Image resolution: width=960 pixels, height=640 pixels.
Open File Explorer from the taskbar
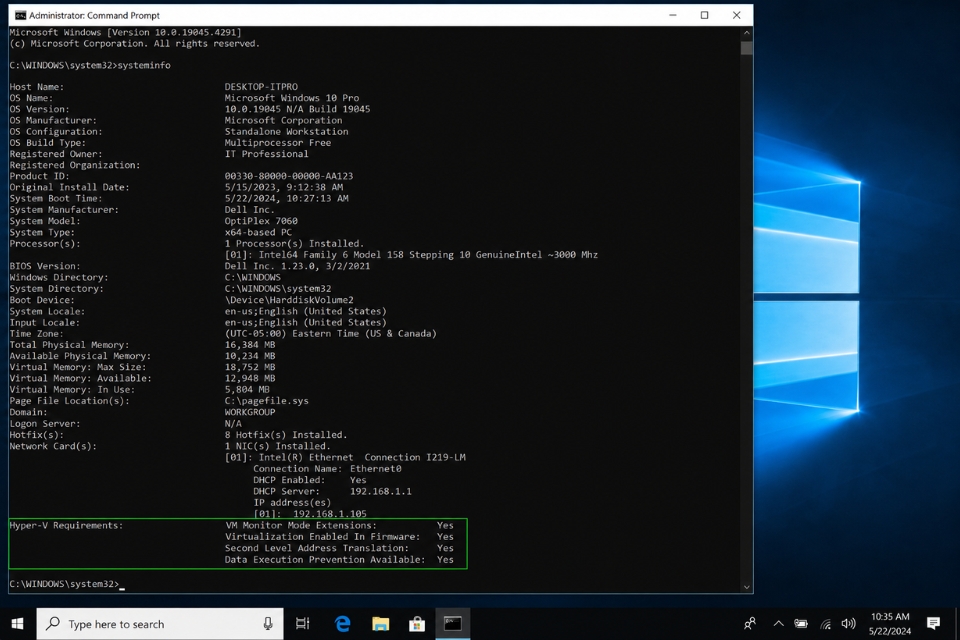click(x=380, y=623)
